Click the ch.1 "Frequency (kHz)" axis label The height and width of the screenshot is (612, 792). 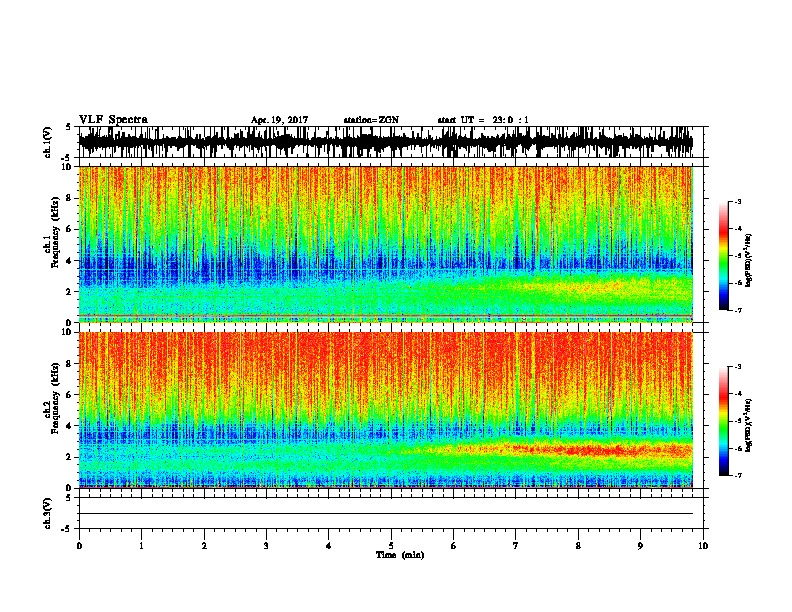[55, 233]
